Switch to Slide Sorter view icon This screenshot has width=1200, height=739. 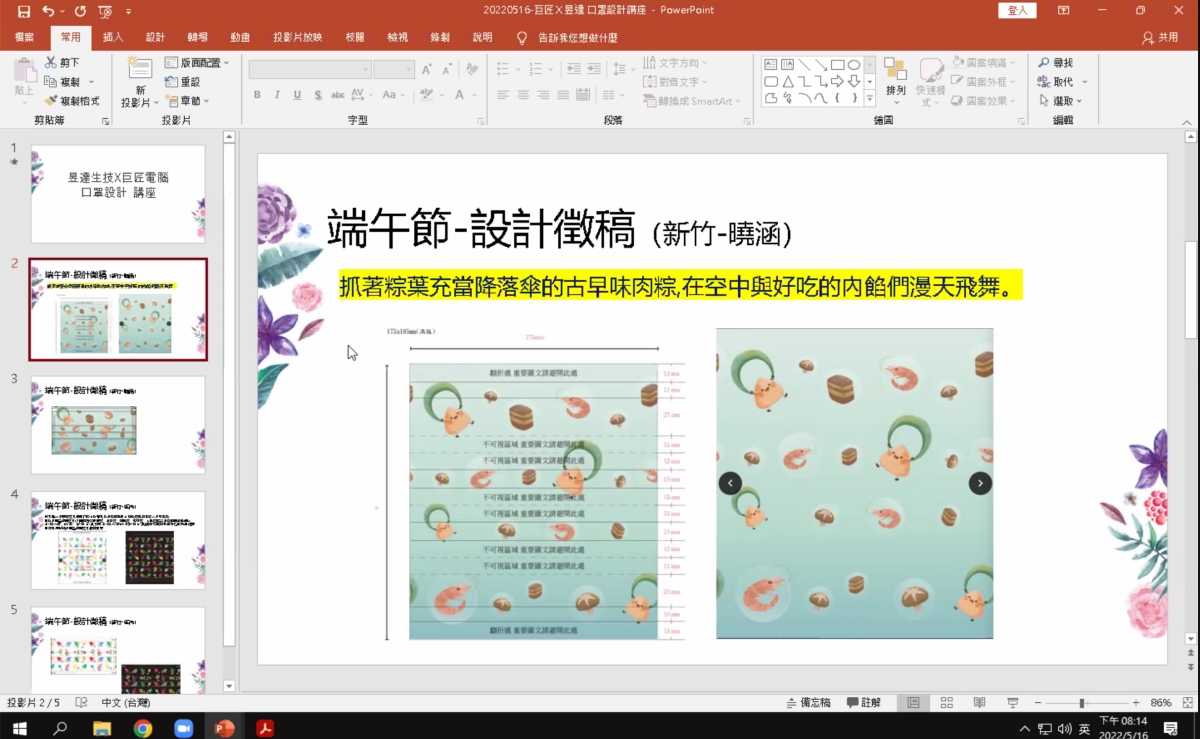947,703
